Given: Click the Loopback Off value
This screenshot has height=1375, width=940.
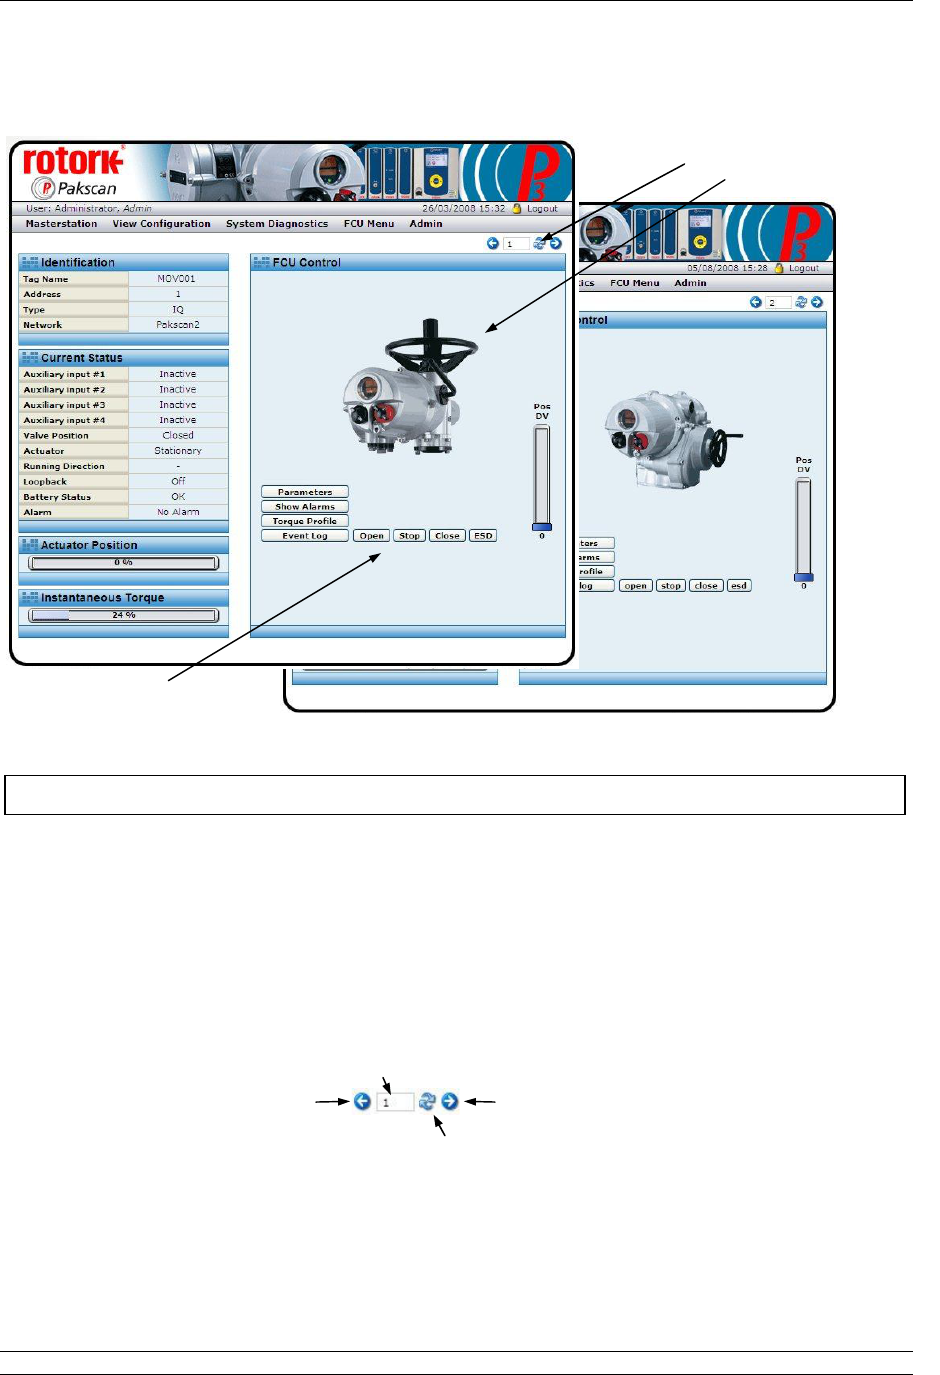Looking at the screenshot, I should 178,481.
